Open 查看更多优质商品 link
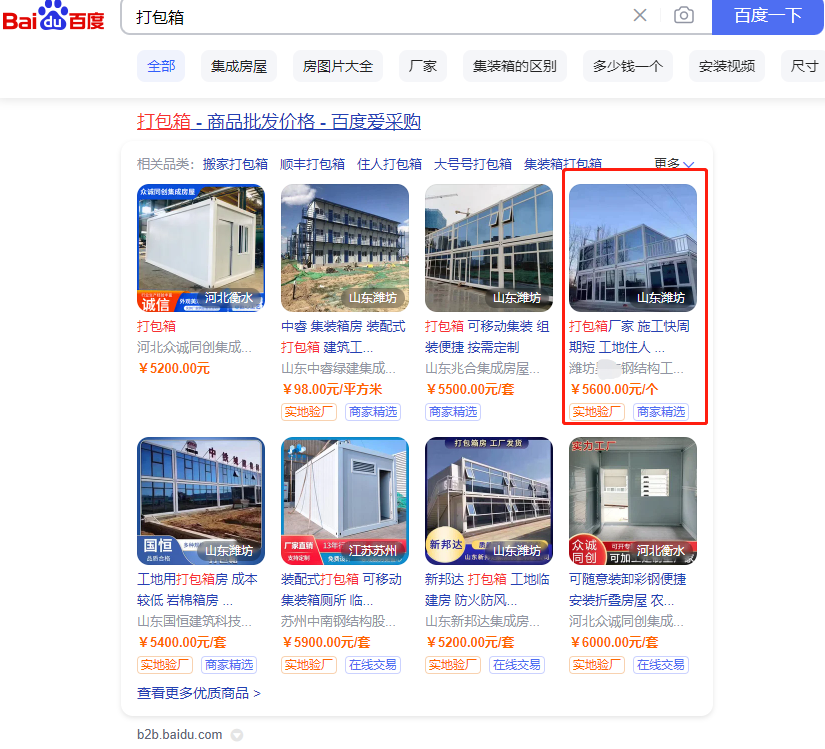 click(x=199, y=693)
